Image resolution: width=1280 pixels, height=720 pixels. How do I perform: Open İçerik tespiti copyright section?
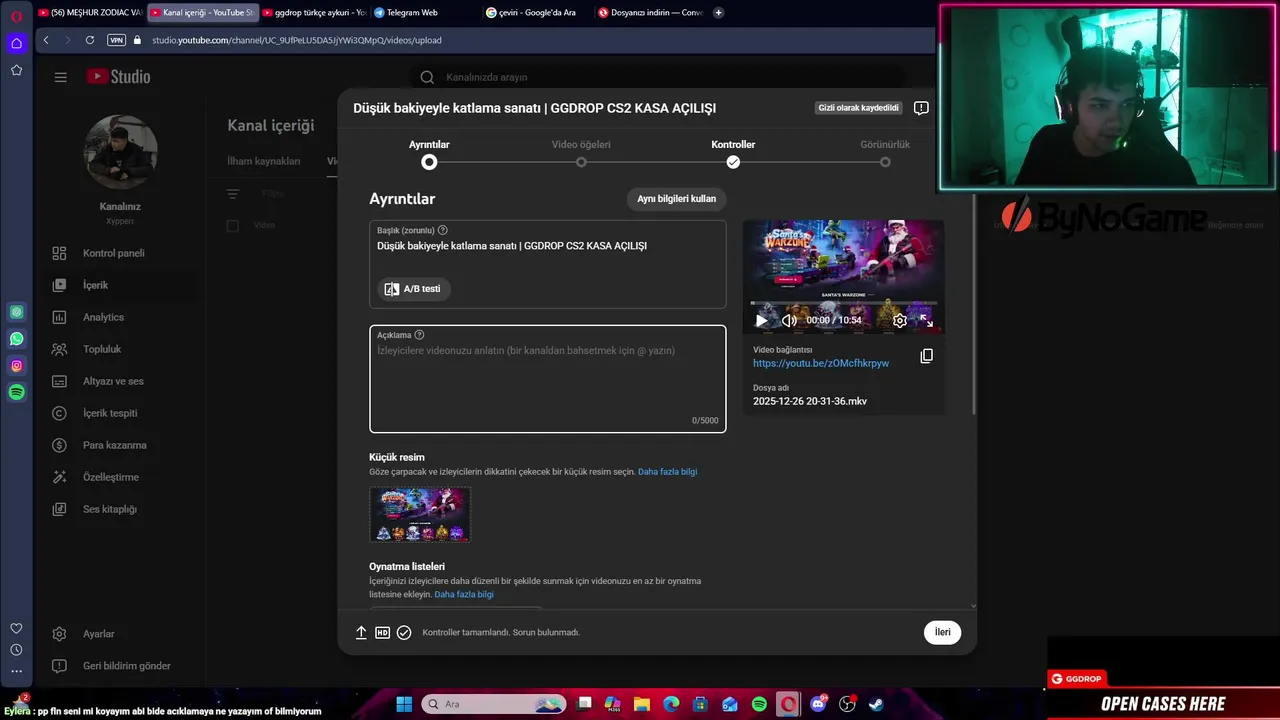point(110,413)
